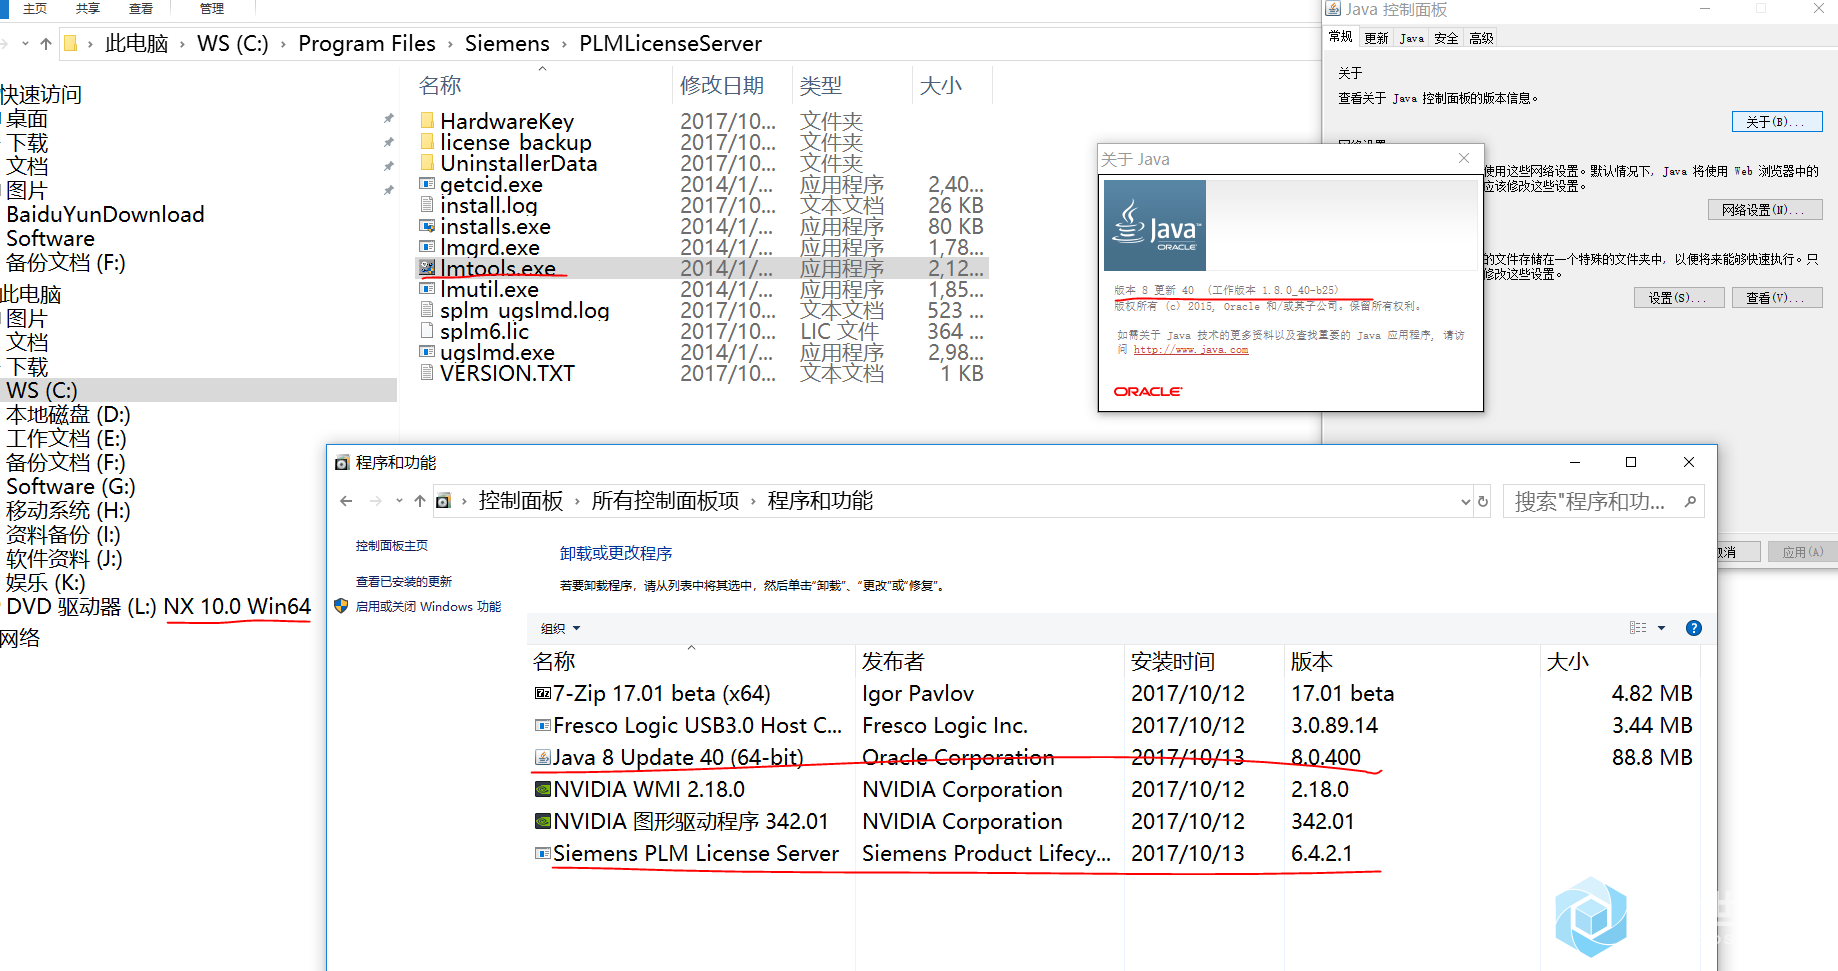
Task: Expand the chevron after 所有控制面板项 breadcrumb
Action: [x=753, y=502]
